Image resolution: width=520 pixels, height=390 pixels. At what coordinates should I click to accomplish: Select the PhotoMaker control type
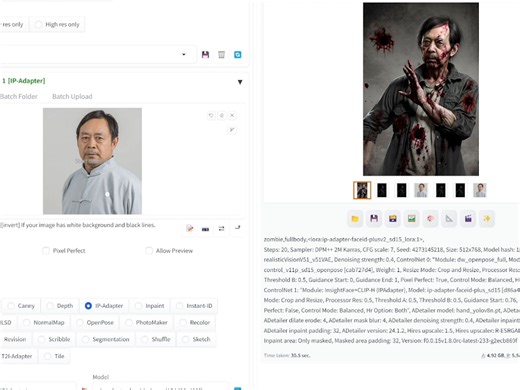click(147, 322)
